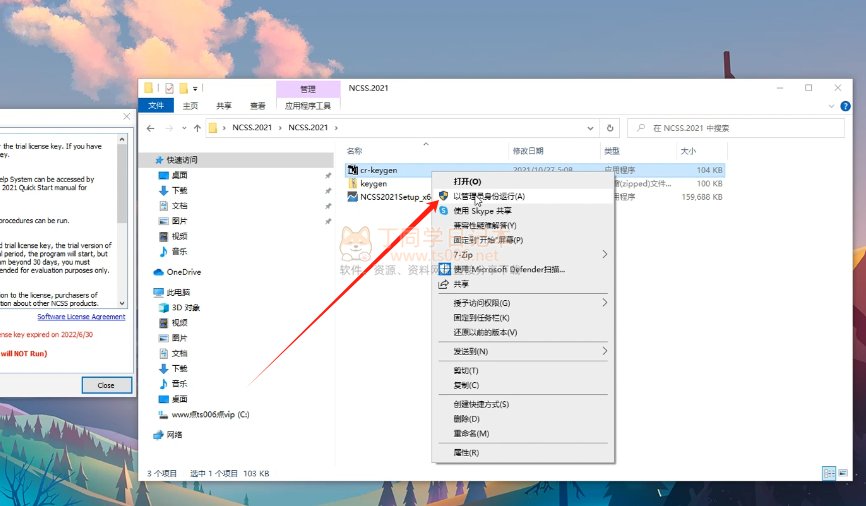This screenshot has height=506, width=866.
Task: Expand the ribbon chevron
Action: click(x=831, y=106)
